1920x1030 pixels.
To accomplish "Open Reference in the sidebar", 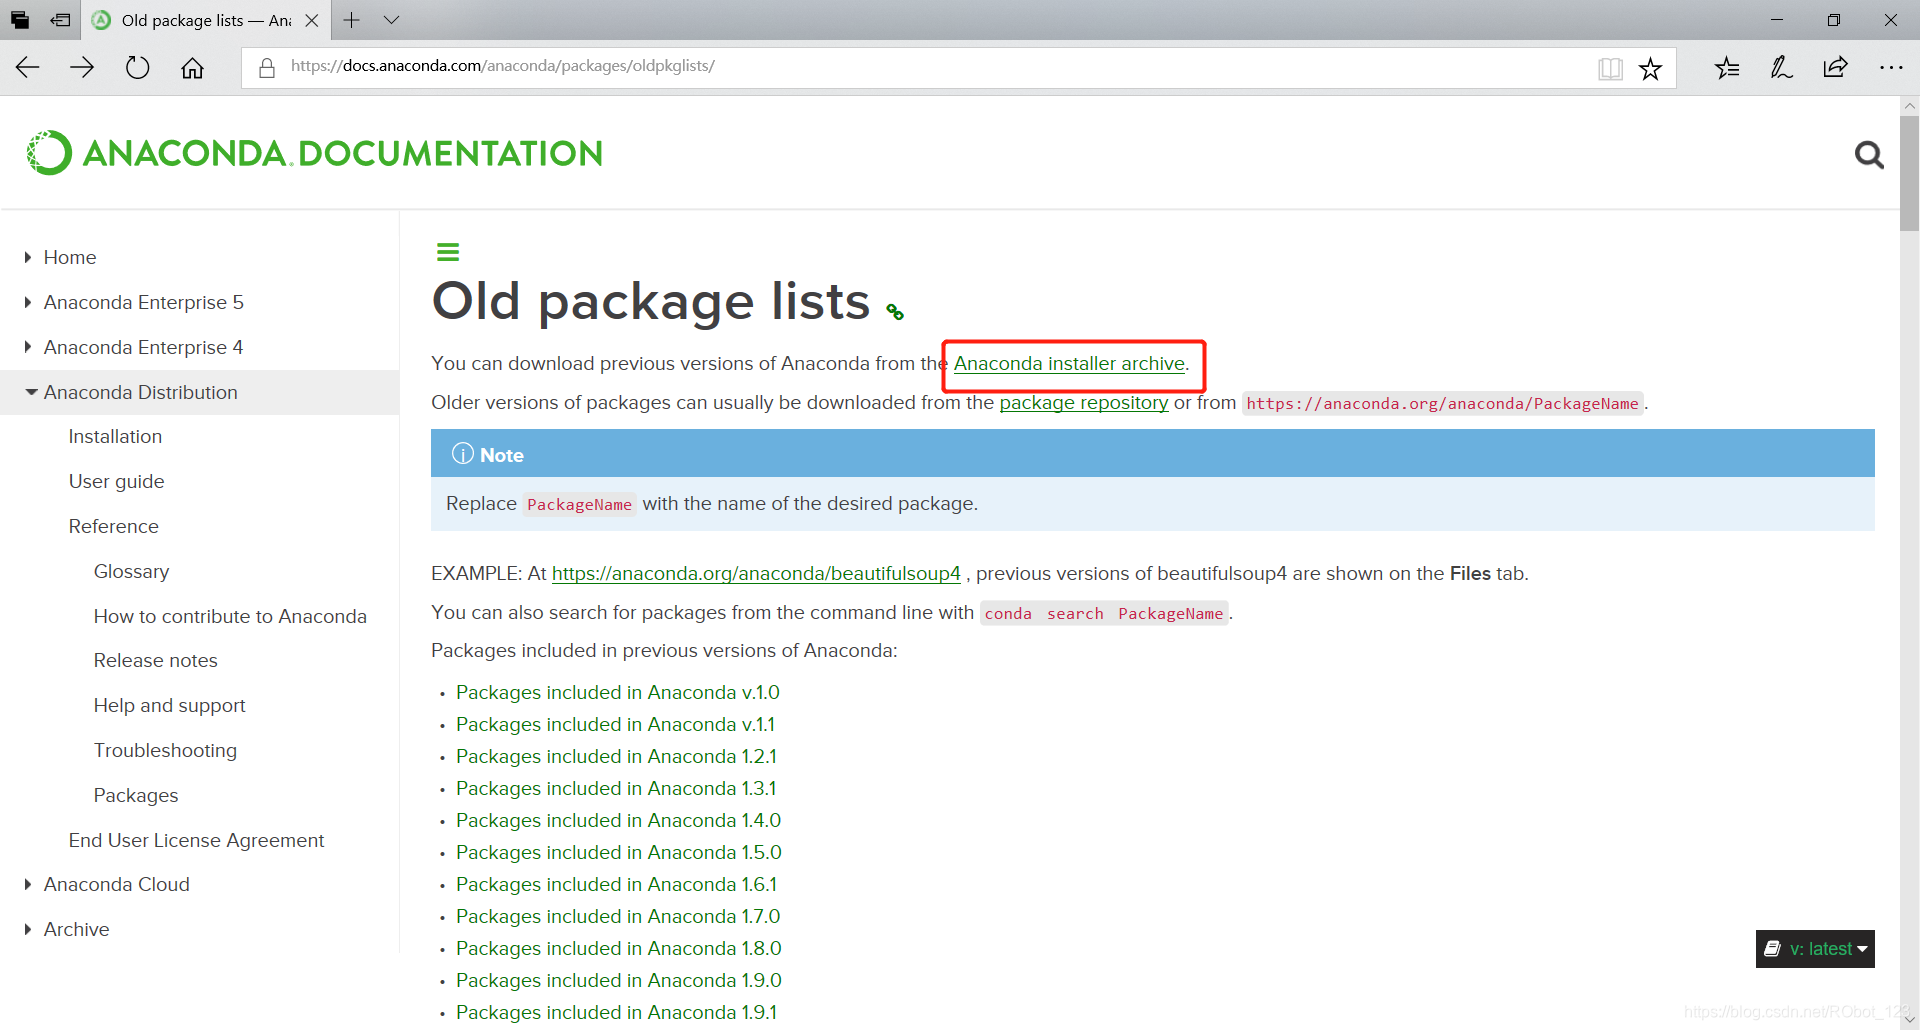I will point(113,526).
